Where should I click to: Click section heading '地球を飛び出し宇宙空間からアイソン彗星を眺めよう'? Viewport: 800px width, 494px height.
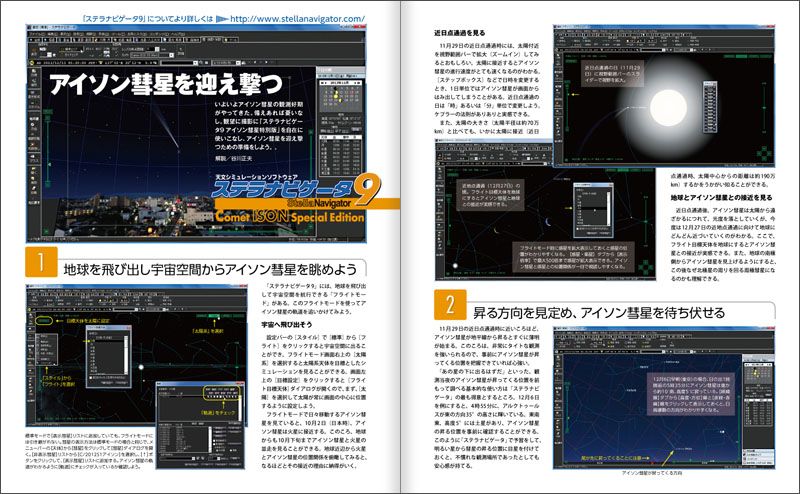(x=210, y=269)
